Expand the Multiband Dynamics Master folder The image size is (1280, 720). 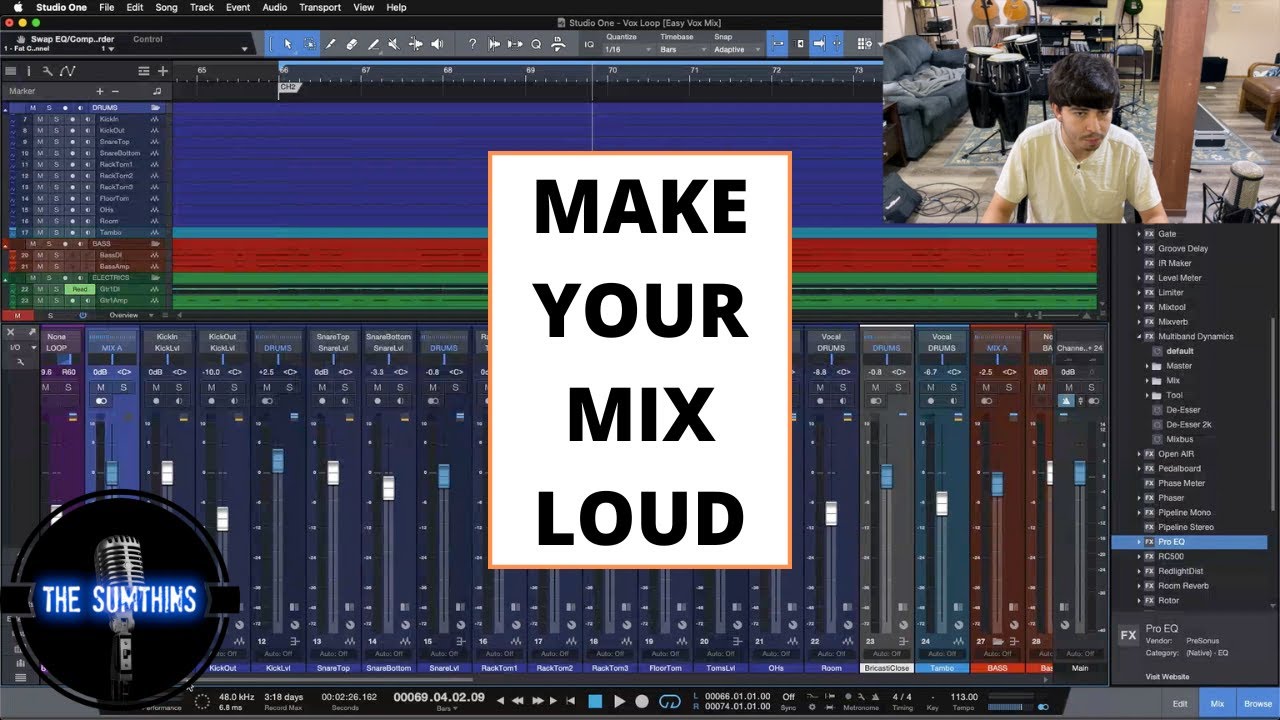point(1149,366)
